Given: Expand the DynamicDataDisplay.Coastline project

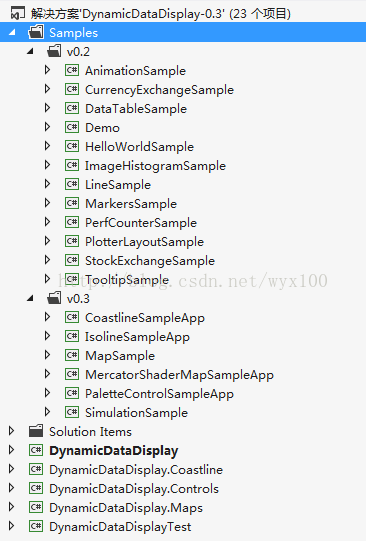Looking at the screenshot, I should (12, 469).
